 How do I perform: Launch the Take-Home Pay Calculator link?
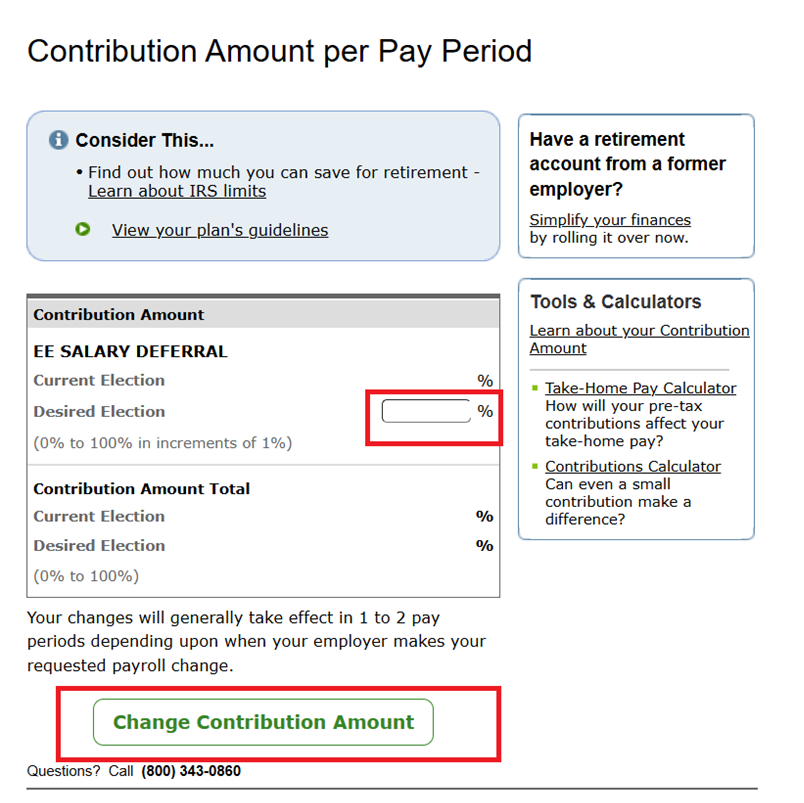pos(640,388)
